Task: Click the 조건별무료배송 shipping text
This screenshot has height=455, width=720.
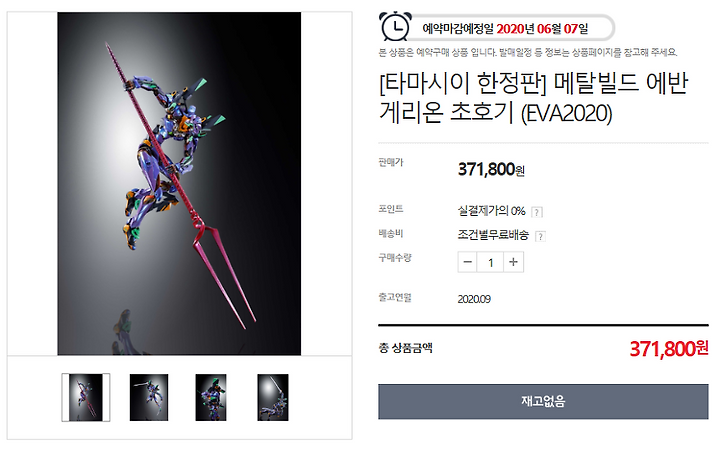Action: (493, 235)
